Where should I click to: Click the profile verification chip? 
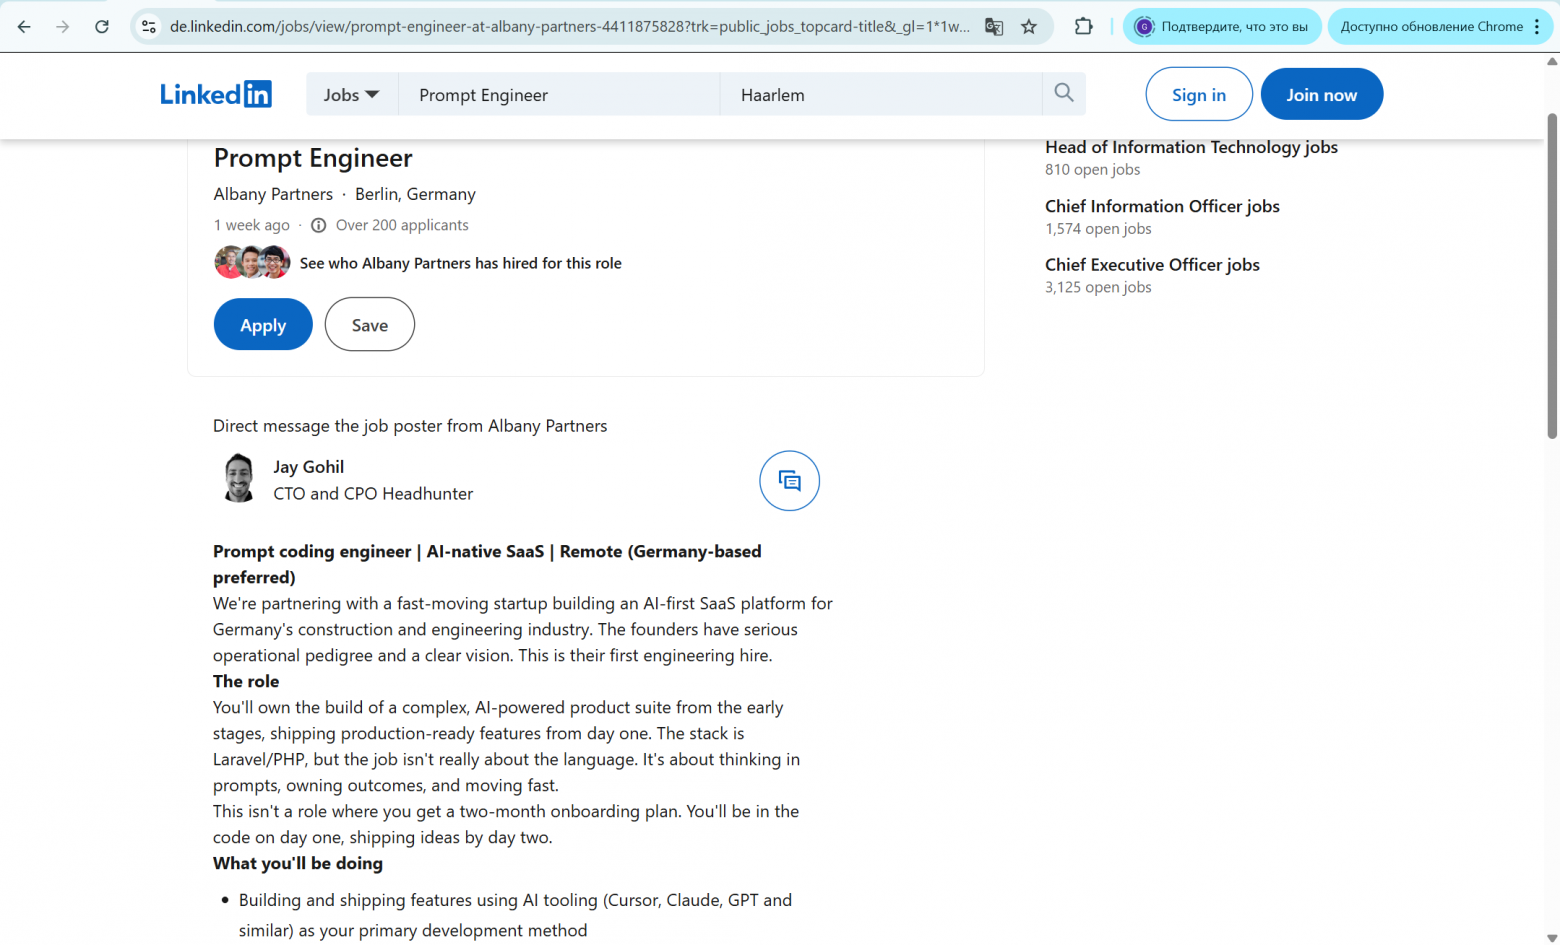coord(1222,27)
